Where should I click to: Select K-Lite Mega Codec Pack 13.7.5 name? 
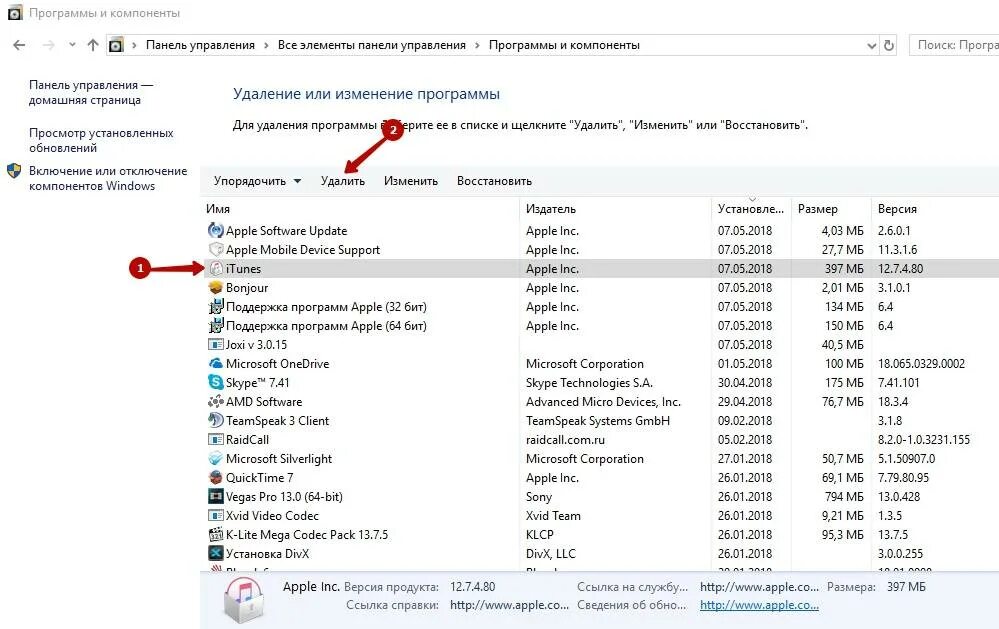(x=306, y=535)
